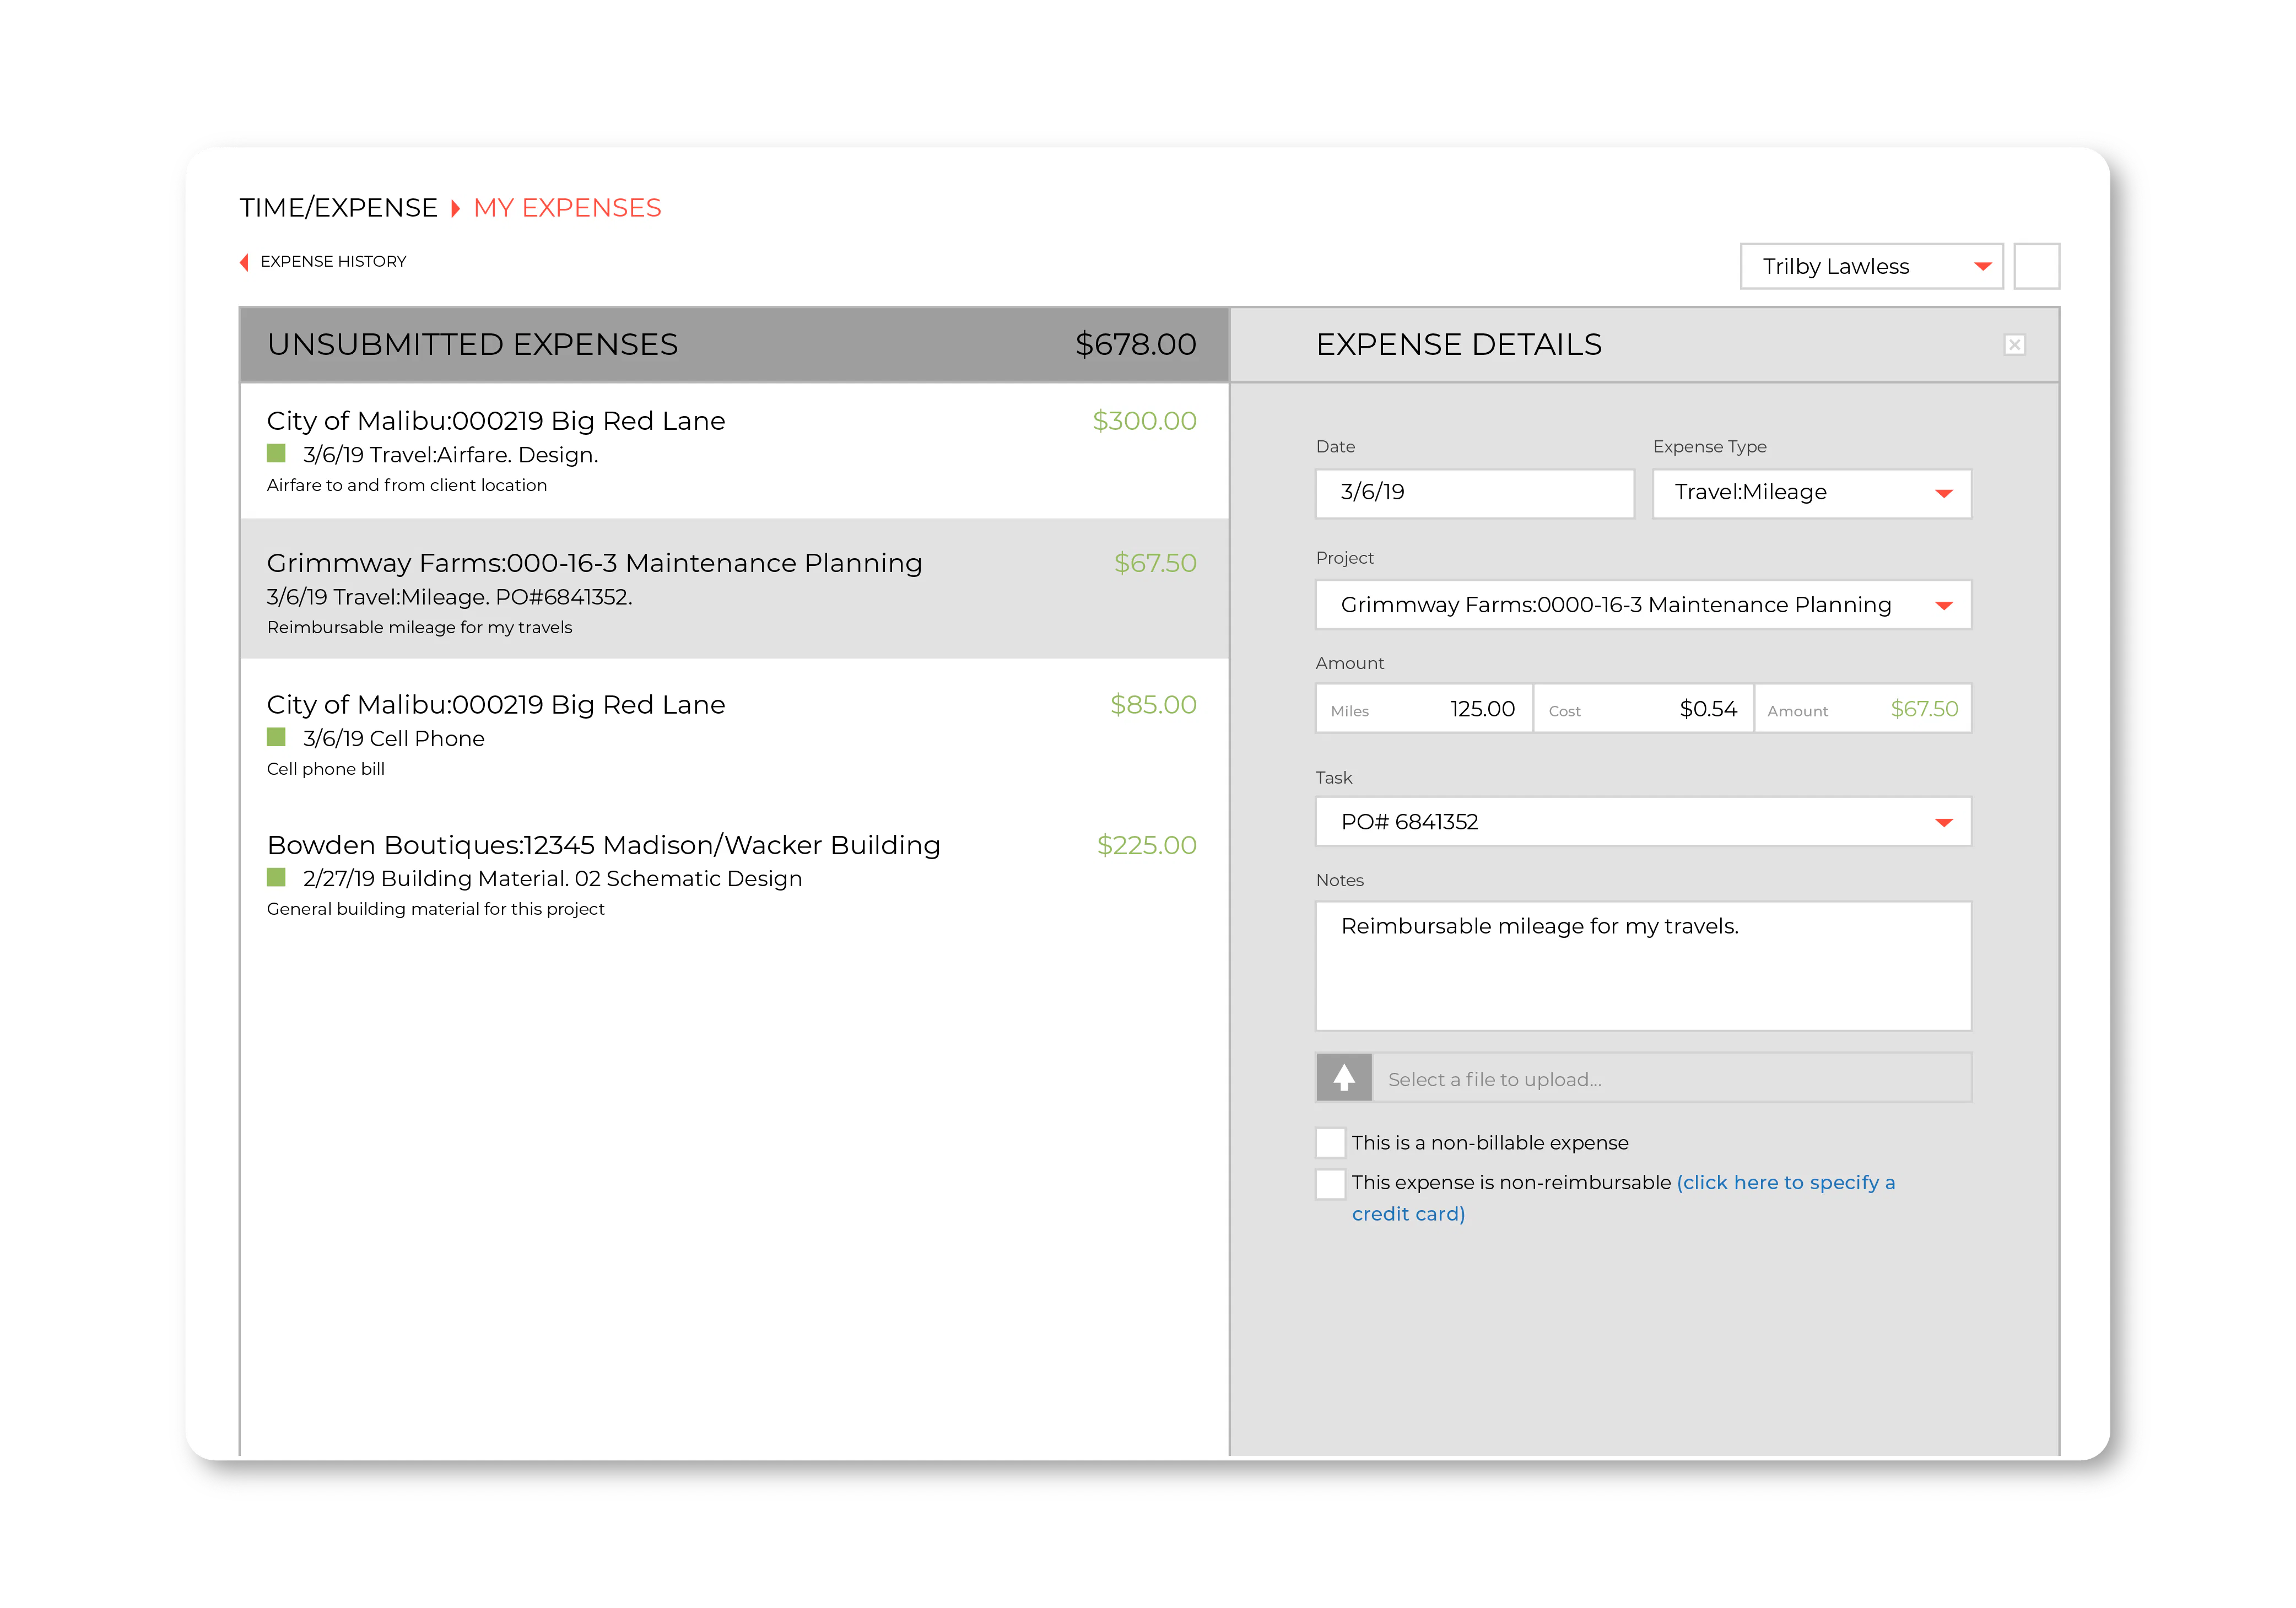Check the non-billable expense checkbox
The height and width of the screenshot is (1608, 2296).
click(x=1330, y=1143)
